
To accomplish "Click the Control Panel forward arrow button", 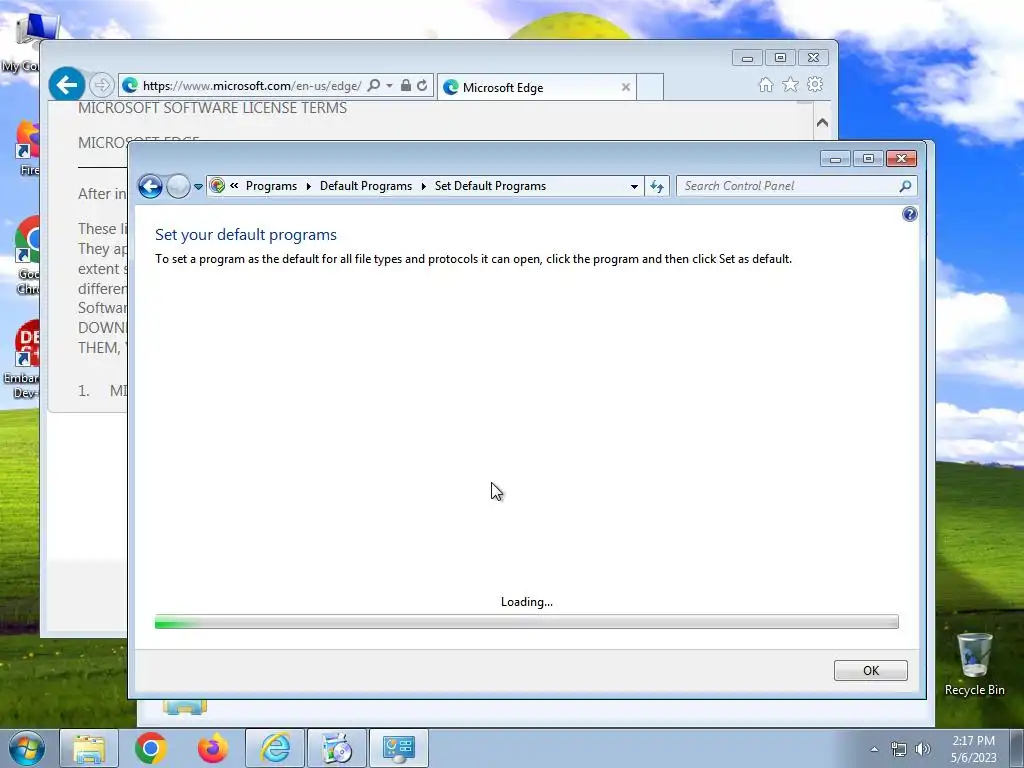I will click(x=178, y=187).
